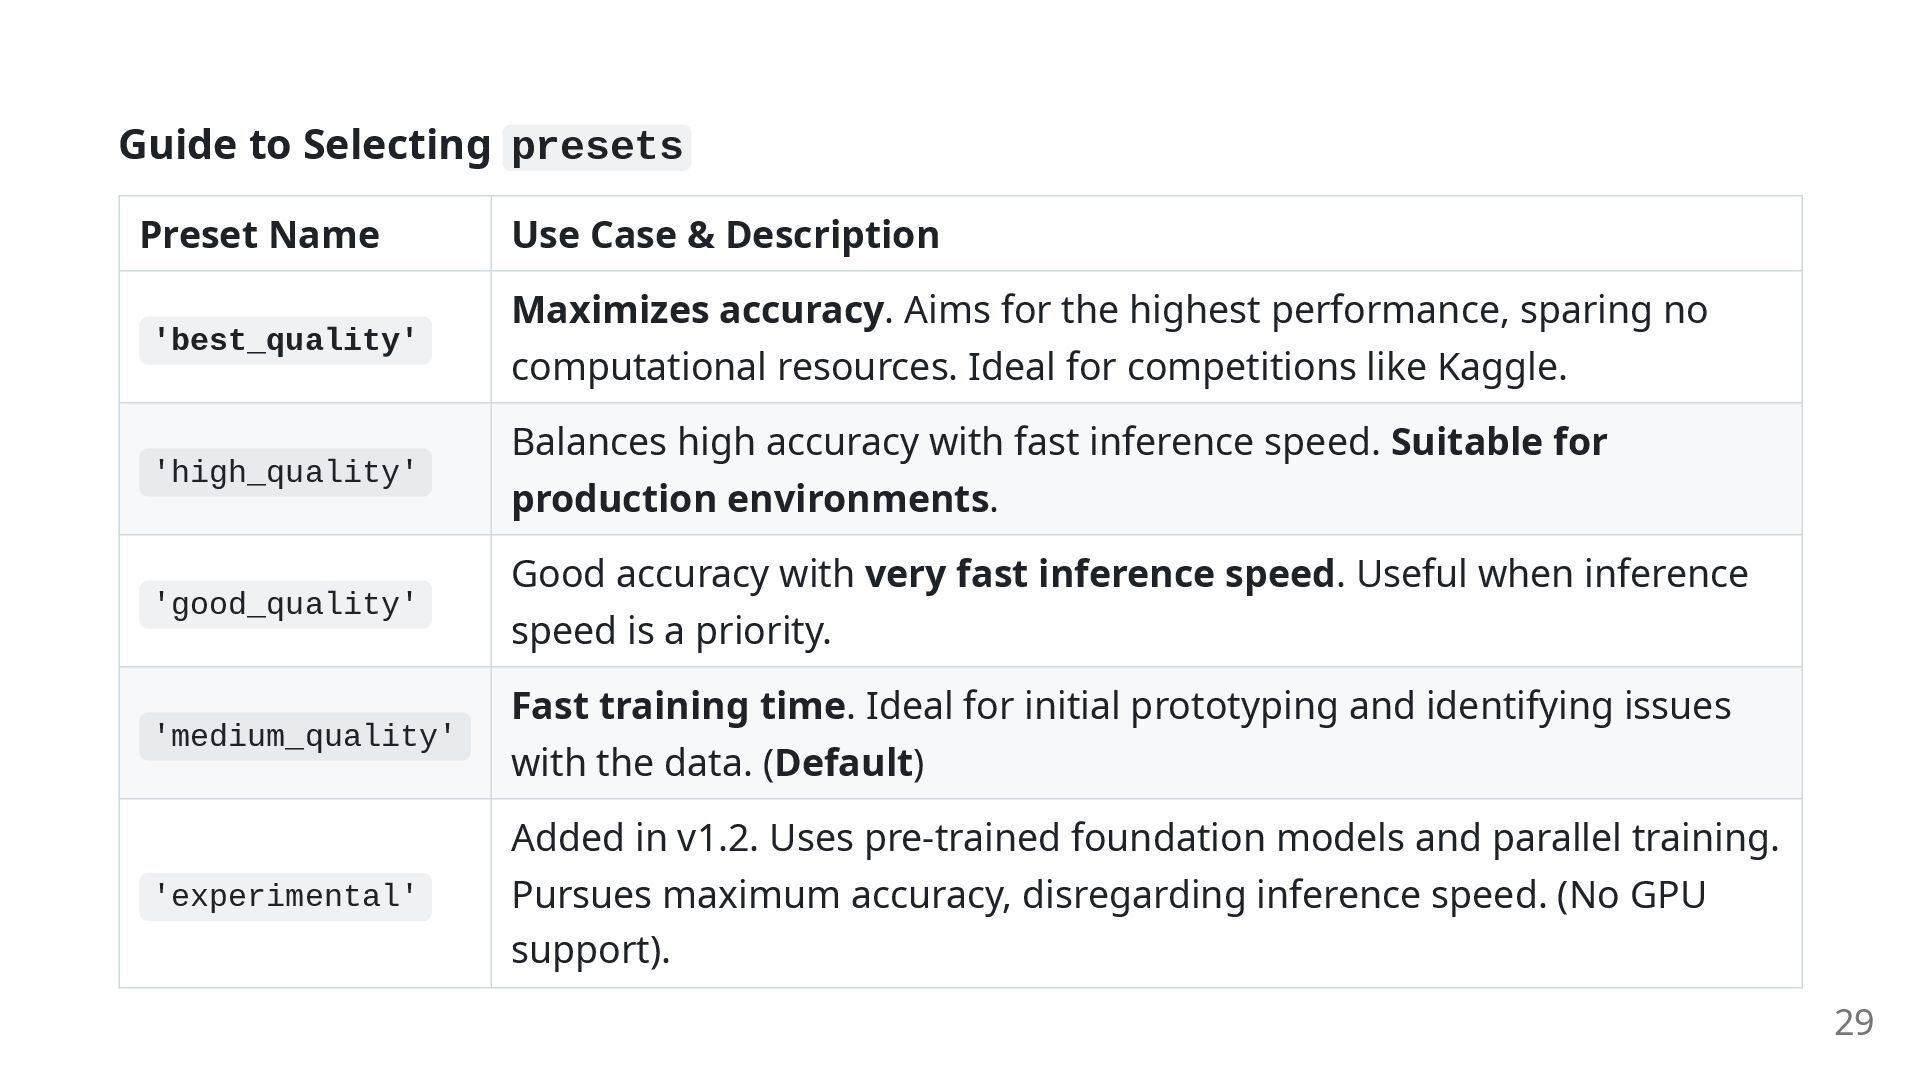Click 'Ideal for competitions like Kaggle' sentence
Image resolution: width=1920 pixels, height=1080 pixels.
pyautogui.click(x=1267, y=367)
